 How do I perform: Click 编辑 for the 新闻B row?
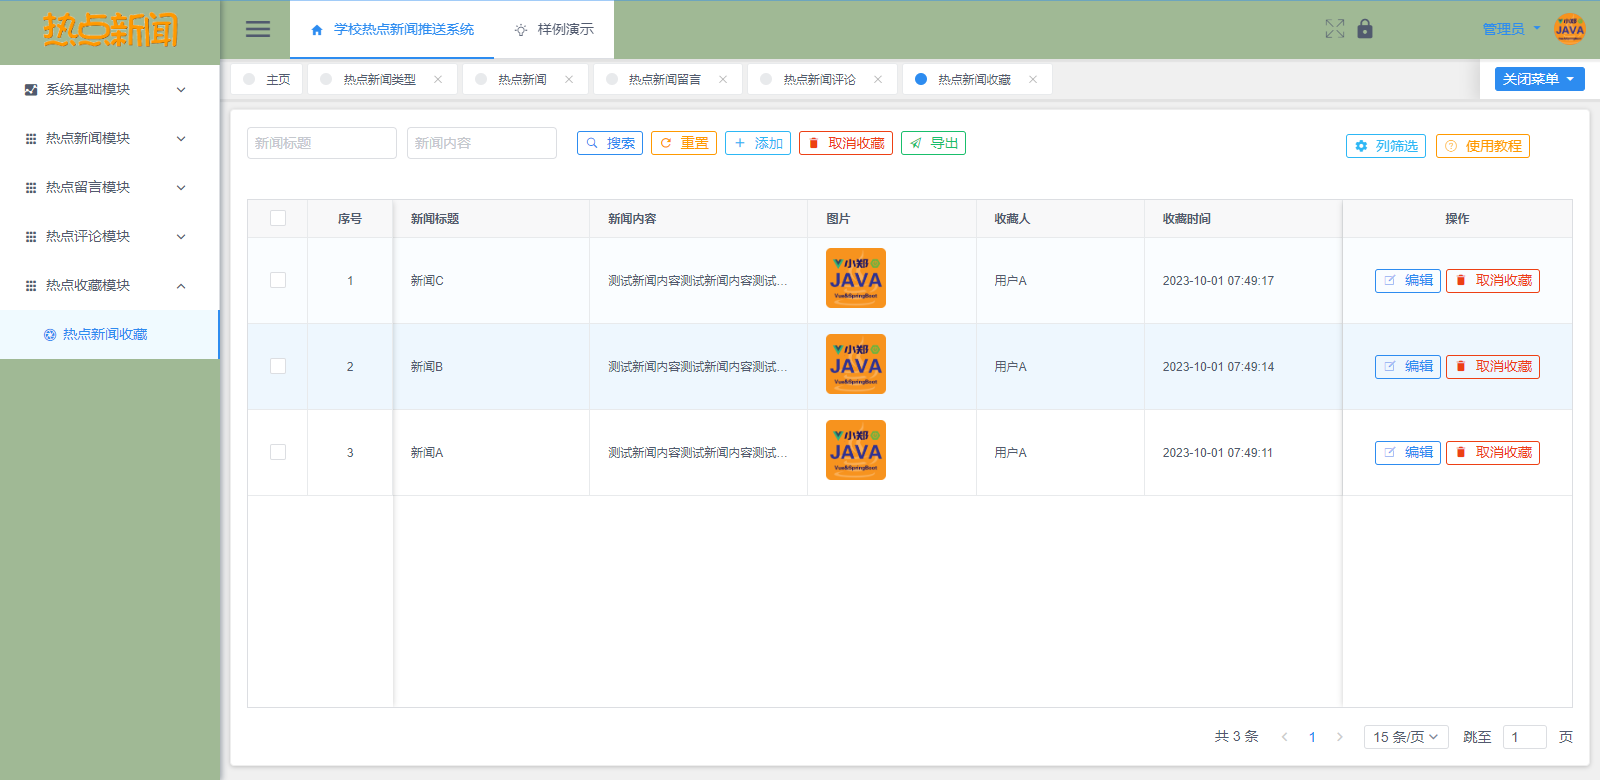coord(1407,366)
